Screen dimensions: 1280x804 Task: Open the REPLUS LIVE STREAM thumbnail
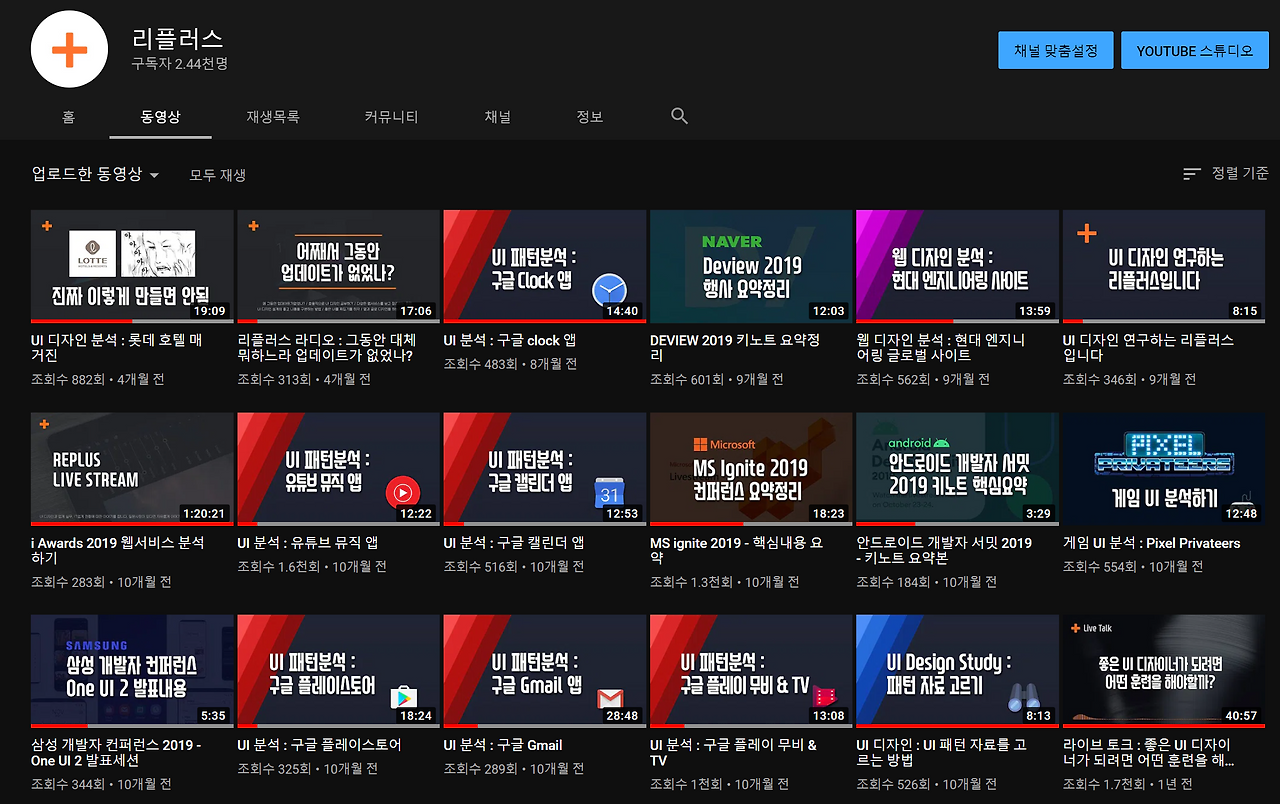pyautogui.click(x=132, y=469)
